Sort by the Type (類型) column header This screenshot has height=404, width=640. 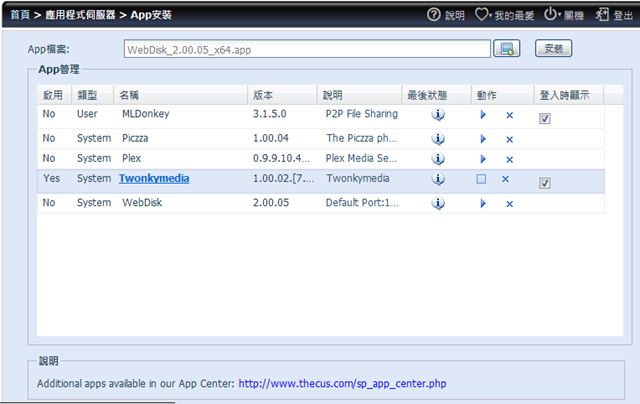tap(93, 95)
